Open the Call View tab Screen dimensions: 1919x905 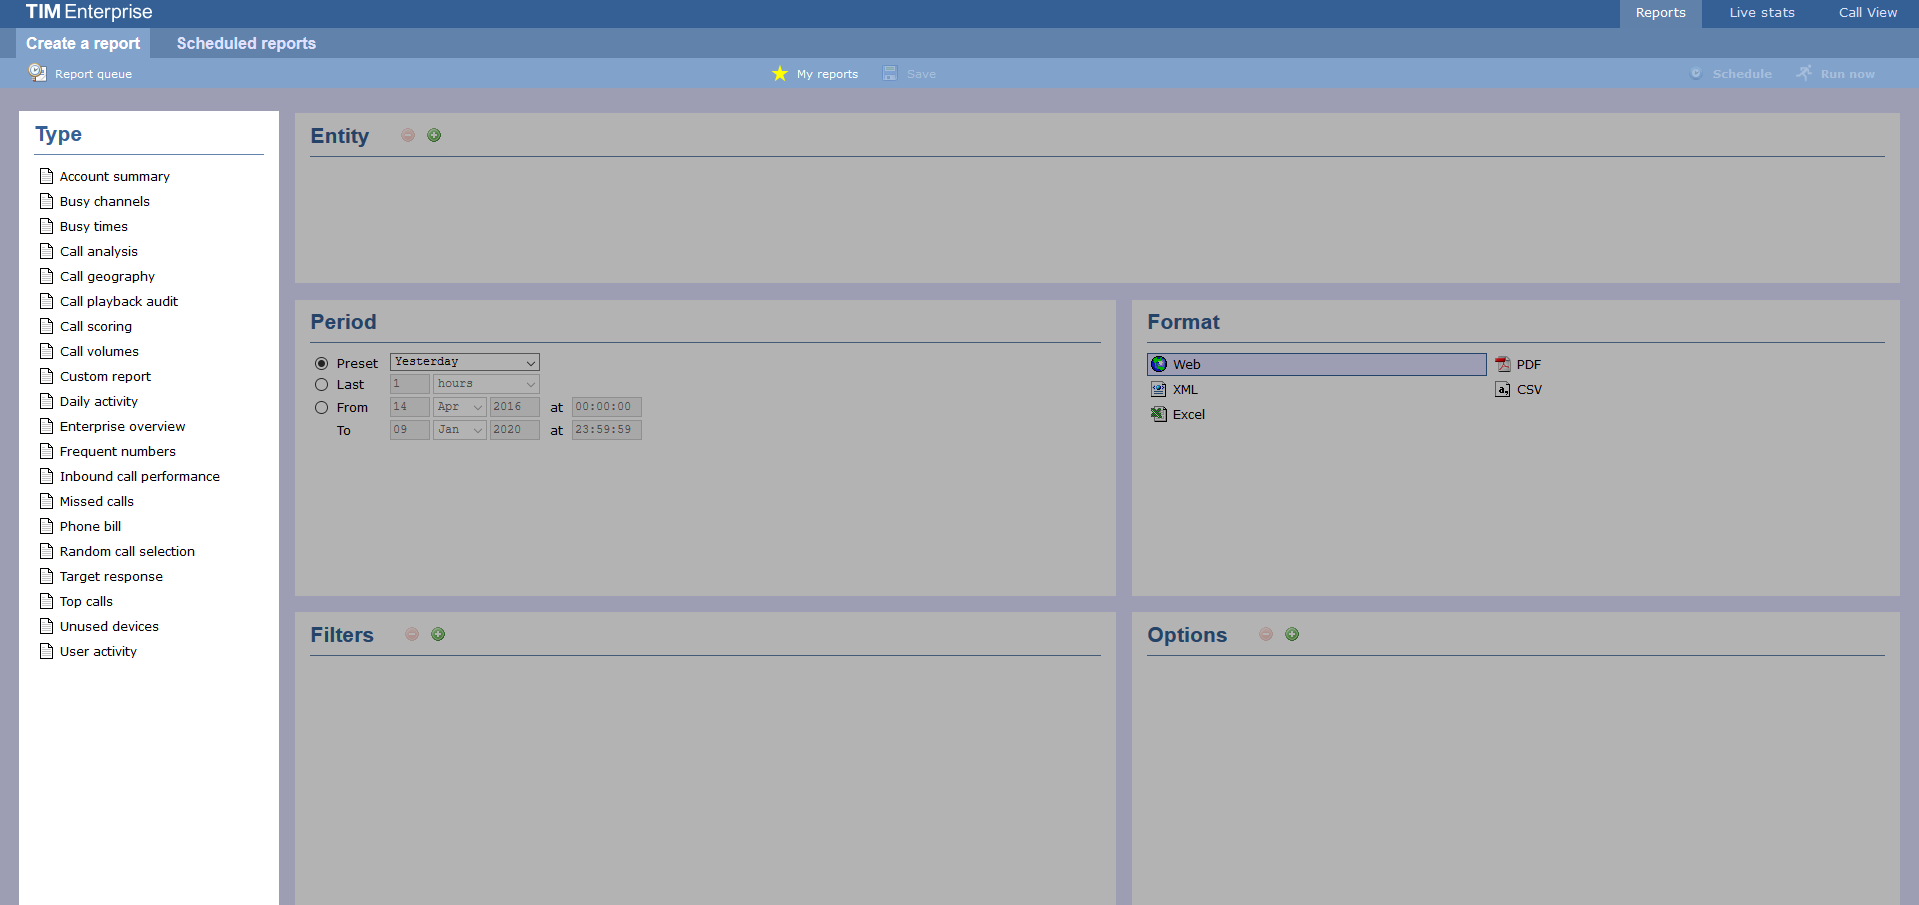[x=1867, y=13]
